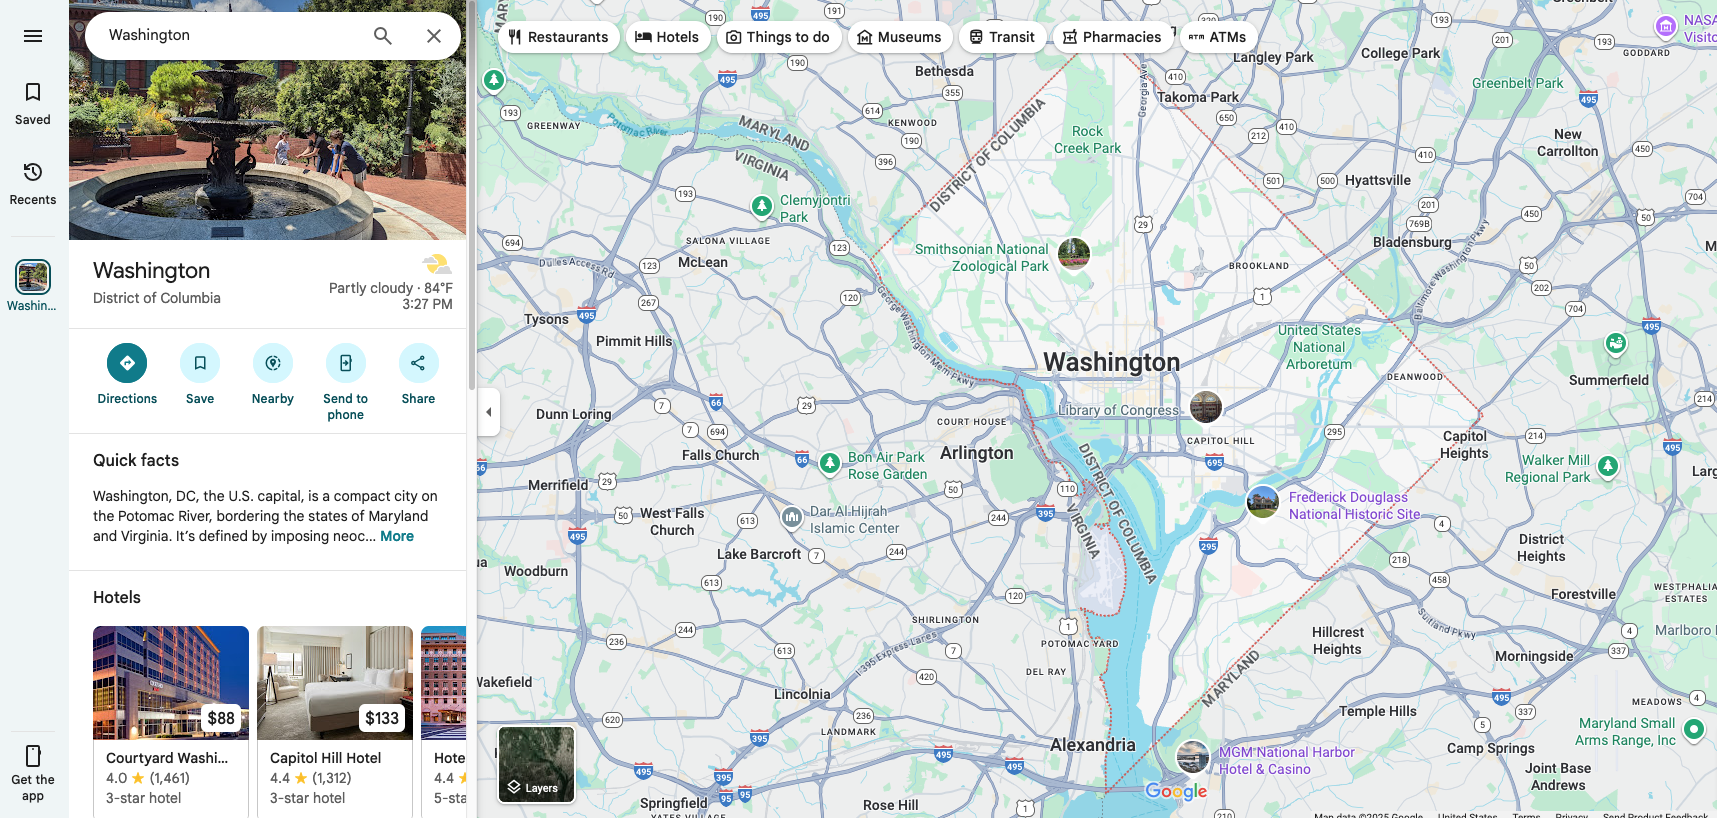The image size is (1717, 818).
Task: Open the hamburger main menu
Action: 33,36
